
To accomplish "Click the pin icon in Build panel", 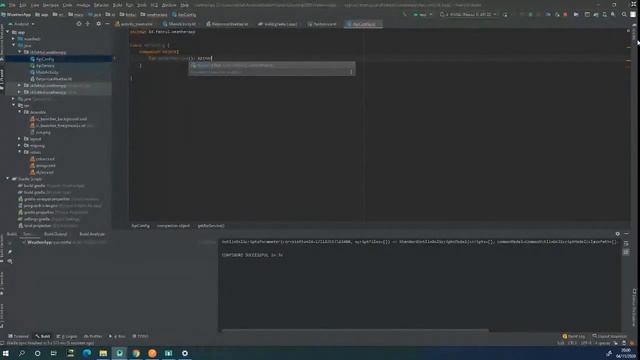I will tap(10, 252).
